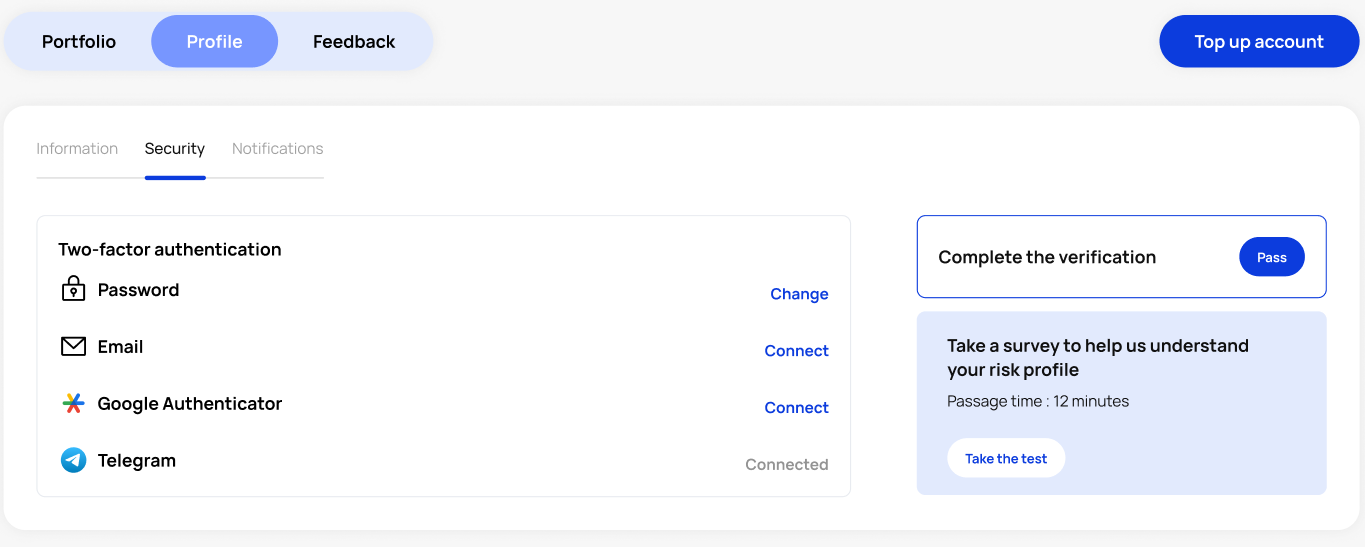Screen dimensions: 1365x547
Task: Click the Email envelope icon
Action: tap(73, 347)
